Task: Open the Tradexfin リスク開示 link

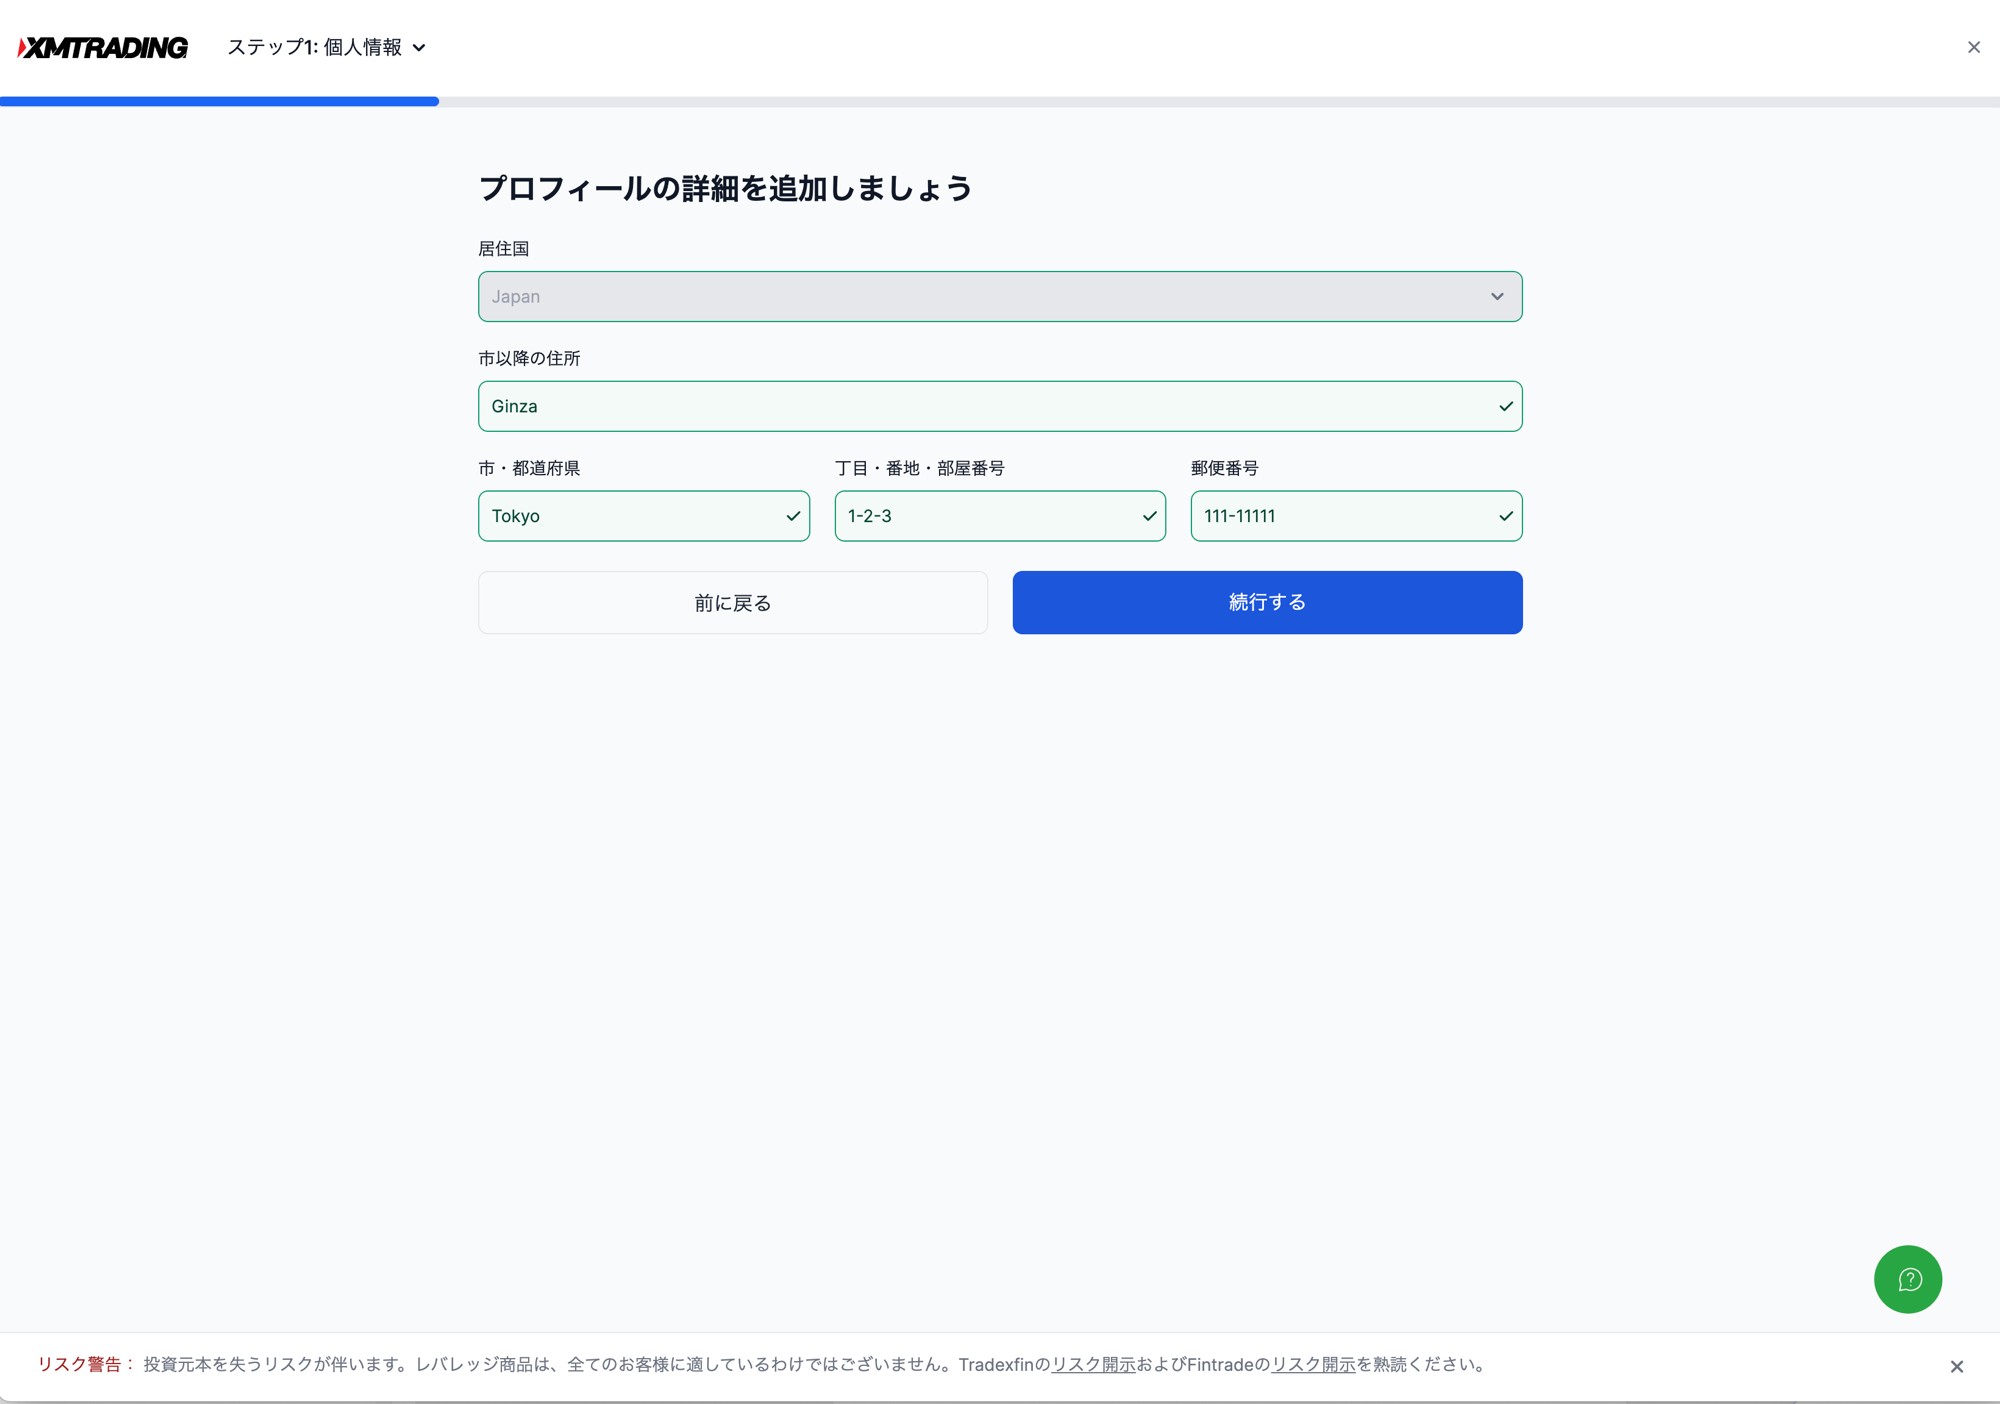Action: [1093, 1365]
